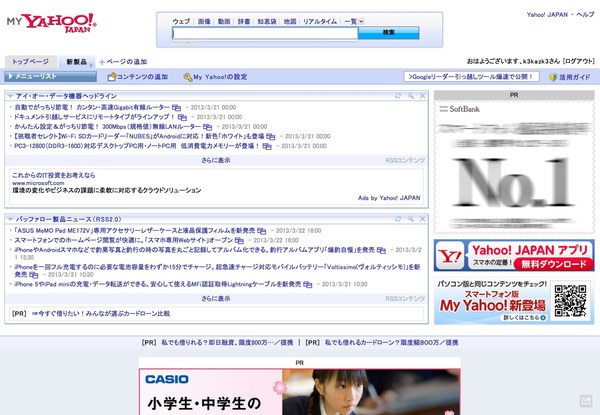Collapse the I-O DATA headline module
This screenshot has width=600, height=415.
click(10, 95)
